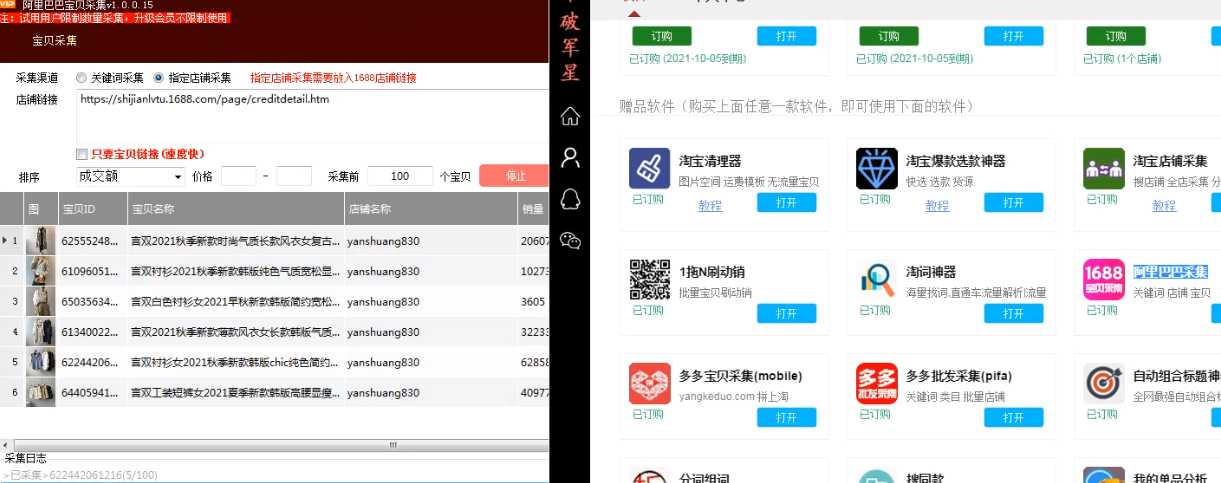Click the highlighted 阿里巴巴采集 title text
The height and width of the screenshot is (483, 1221).
(x=1170, y=272)
